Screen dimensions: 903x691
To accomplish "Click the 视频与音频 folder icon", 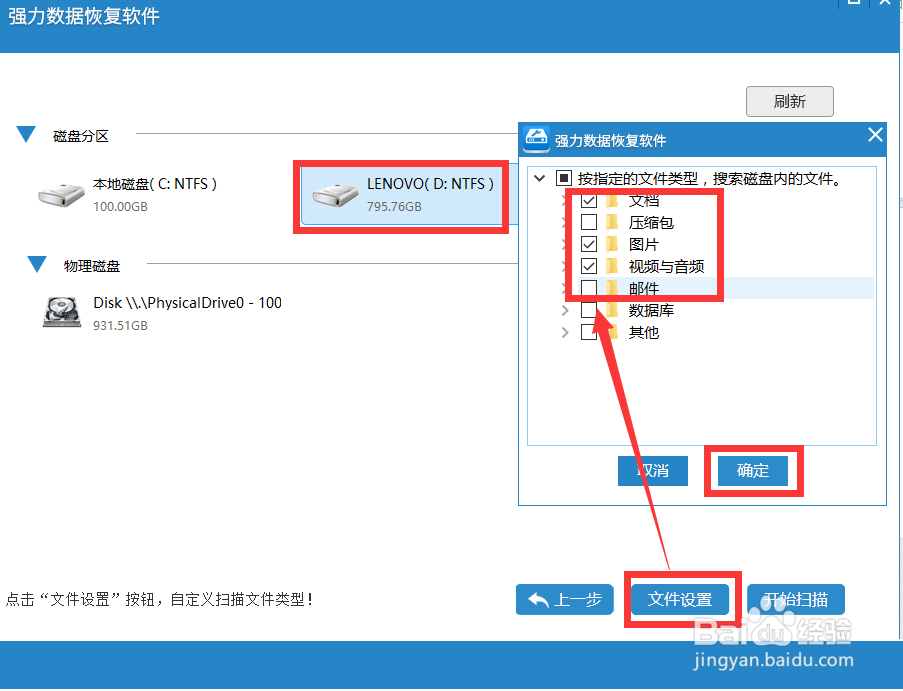I will (x=612, y=266).
